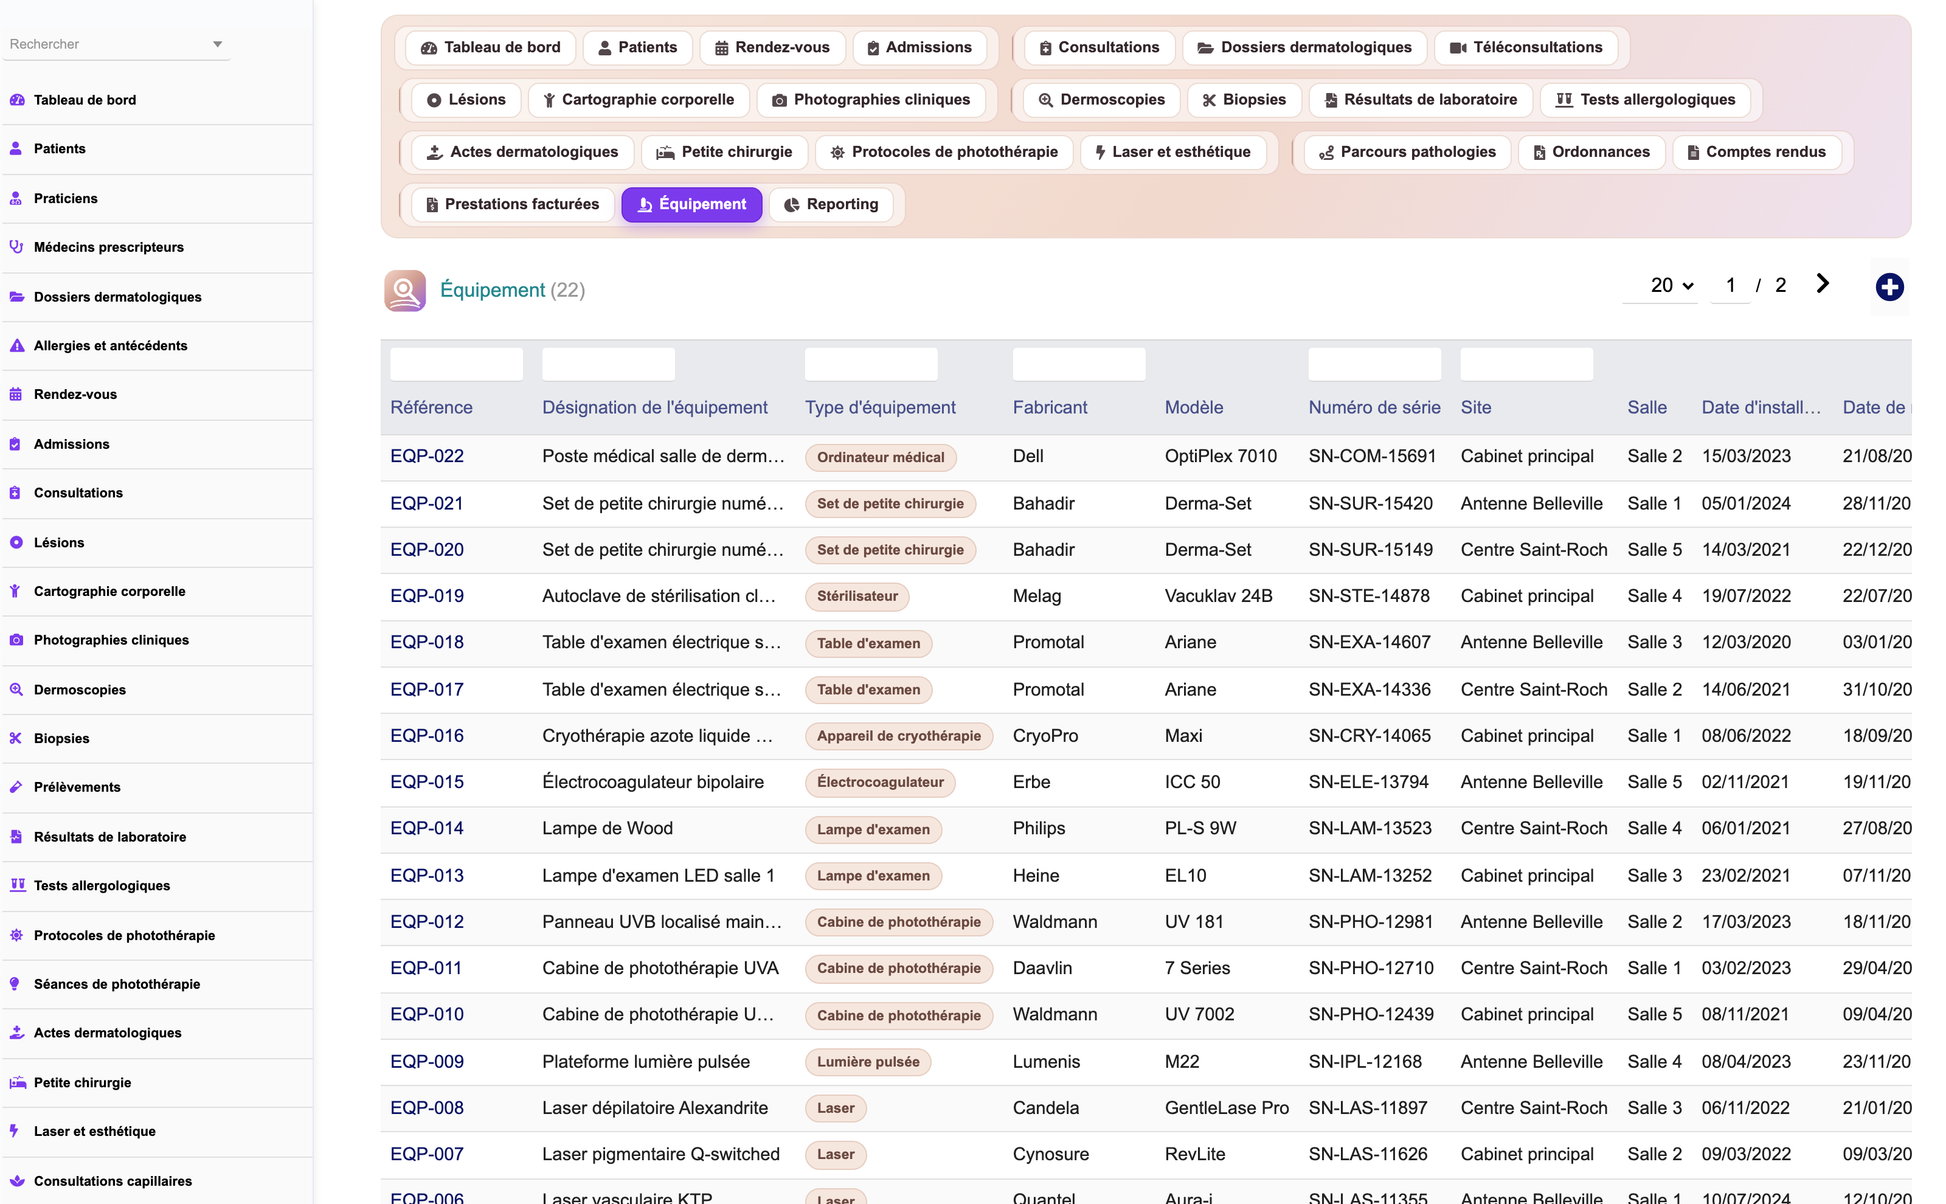Open Séances de photothérapie sidebar item
1946x1204 pixels.
pos(117,985)
